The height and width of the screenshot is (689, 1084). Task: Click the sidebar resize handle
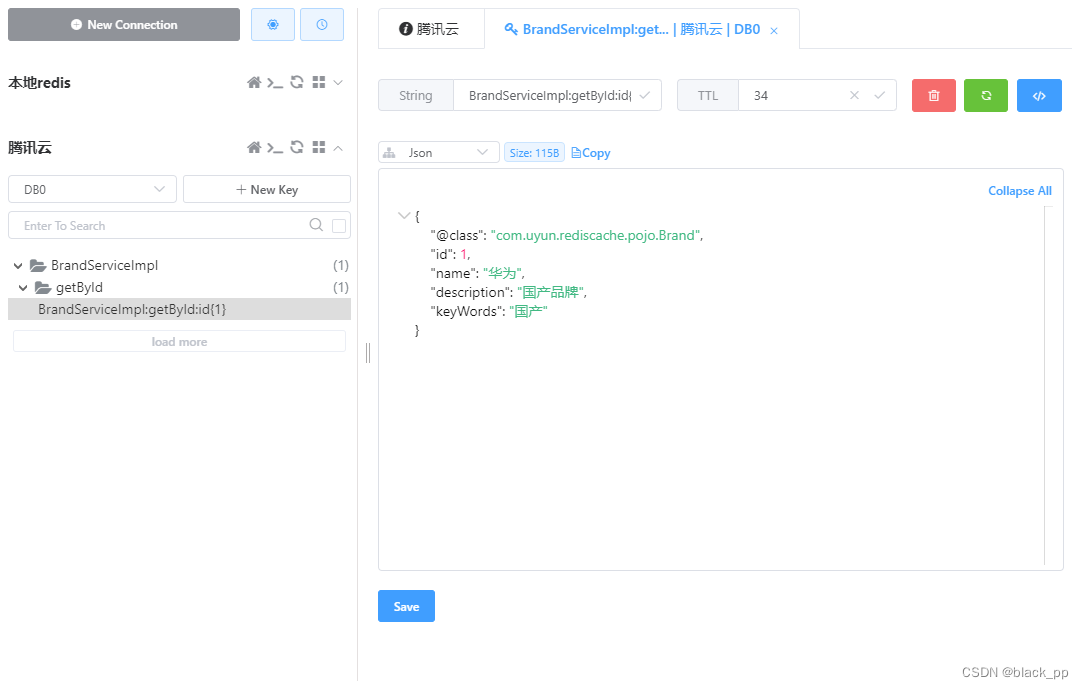[x=368, y=352]
